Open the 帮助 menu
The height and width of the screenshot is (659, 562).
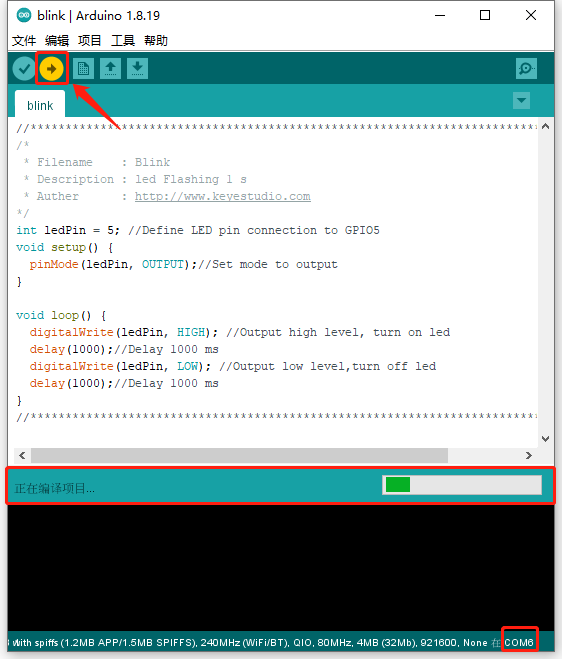[x=156, y=41]
